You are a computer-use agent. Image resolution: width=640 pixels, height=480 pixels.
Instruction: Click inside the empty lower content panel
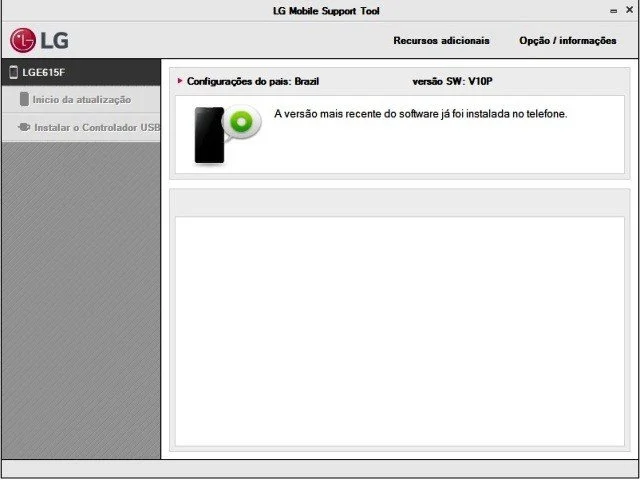pyautogui.click(x=400, y=331)
